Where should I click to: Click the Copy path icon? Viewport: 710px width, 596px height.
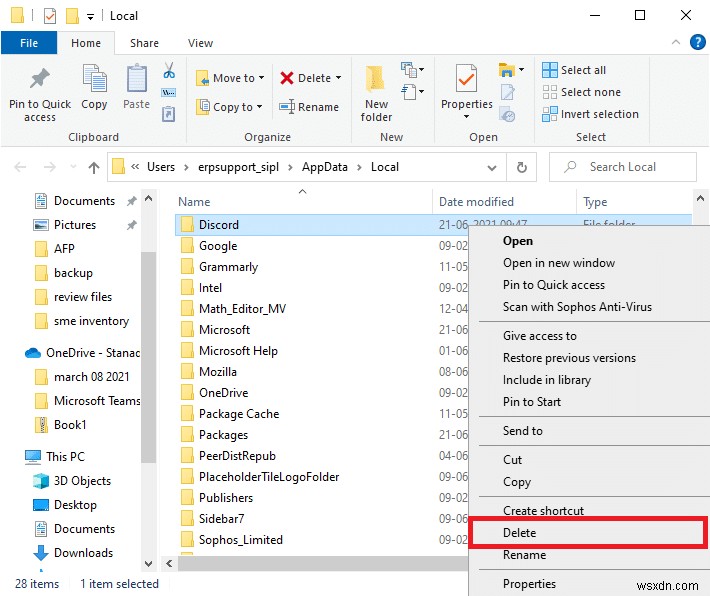[168, 92]
